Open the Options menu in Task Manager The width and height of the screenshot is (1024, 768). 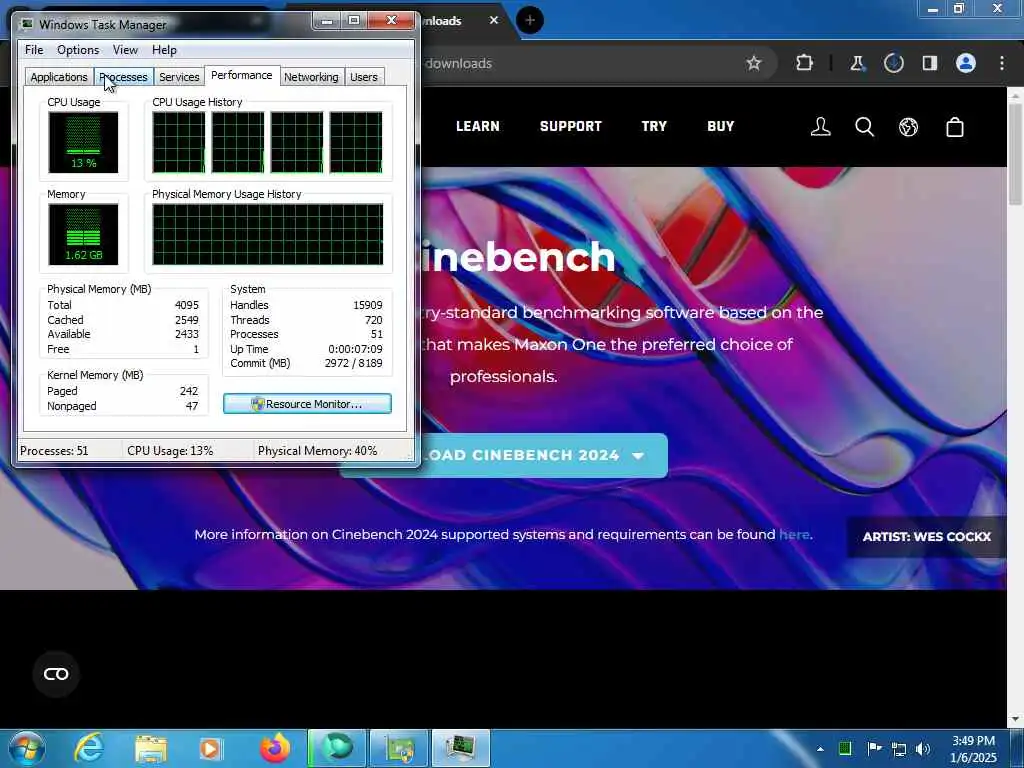pos(78,50)
